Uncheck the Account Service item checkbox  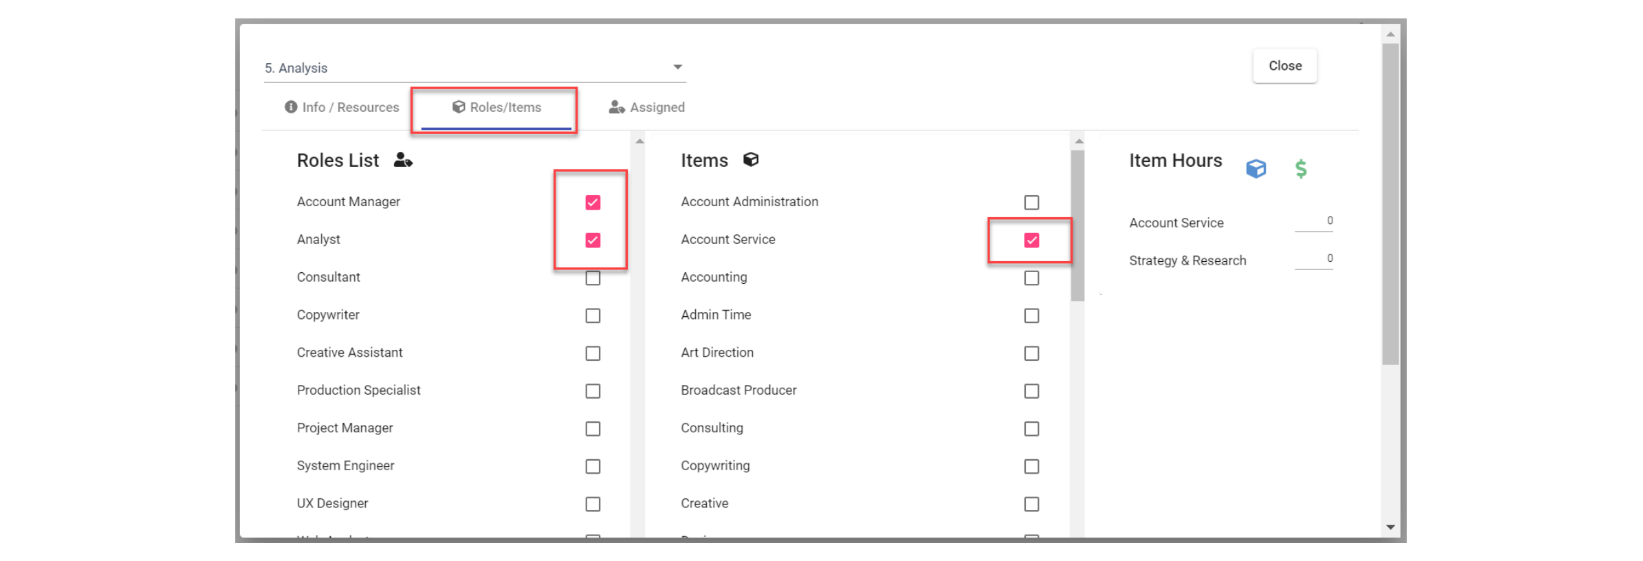pos(1032,240)
